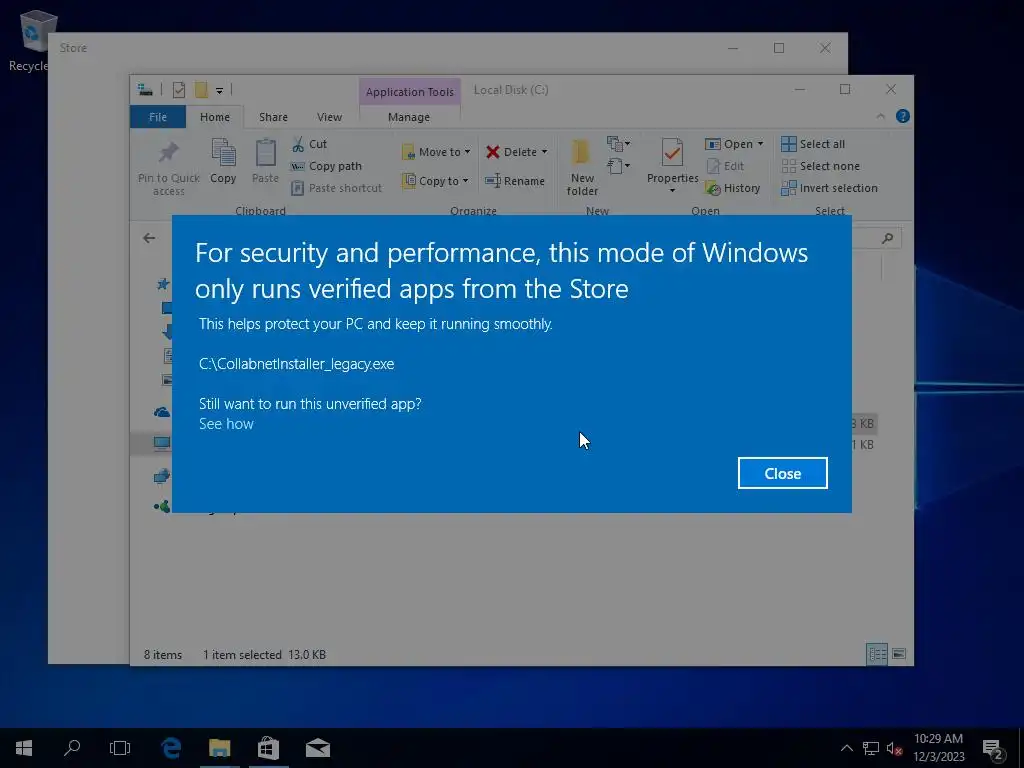Open Customize Quick Access Toolbar dropdown
This screenshot has width=1024, height=768.
tap(219, 91)
